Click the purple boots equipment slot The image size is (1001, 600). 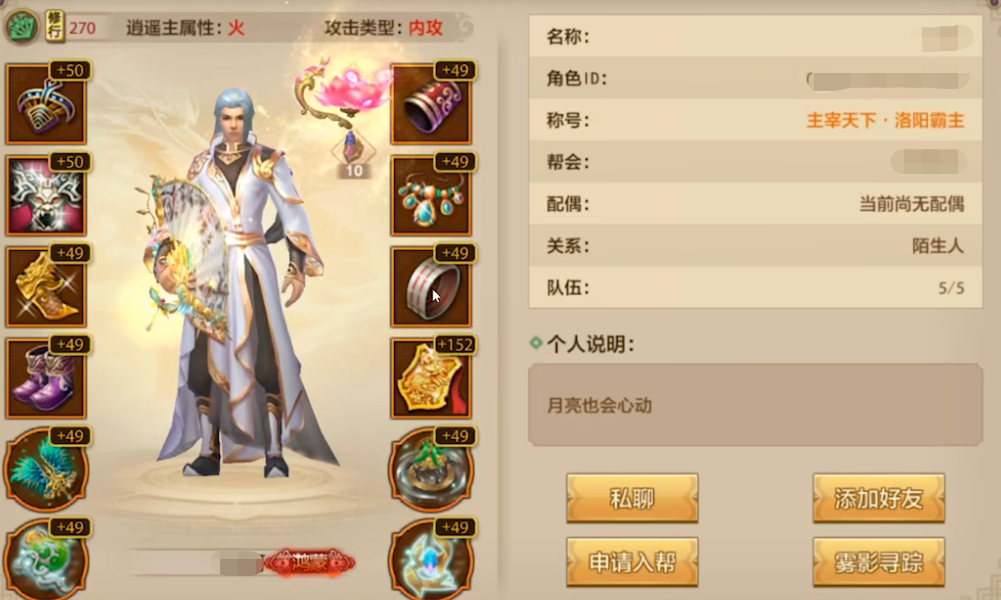coord(46,377)
